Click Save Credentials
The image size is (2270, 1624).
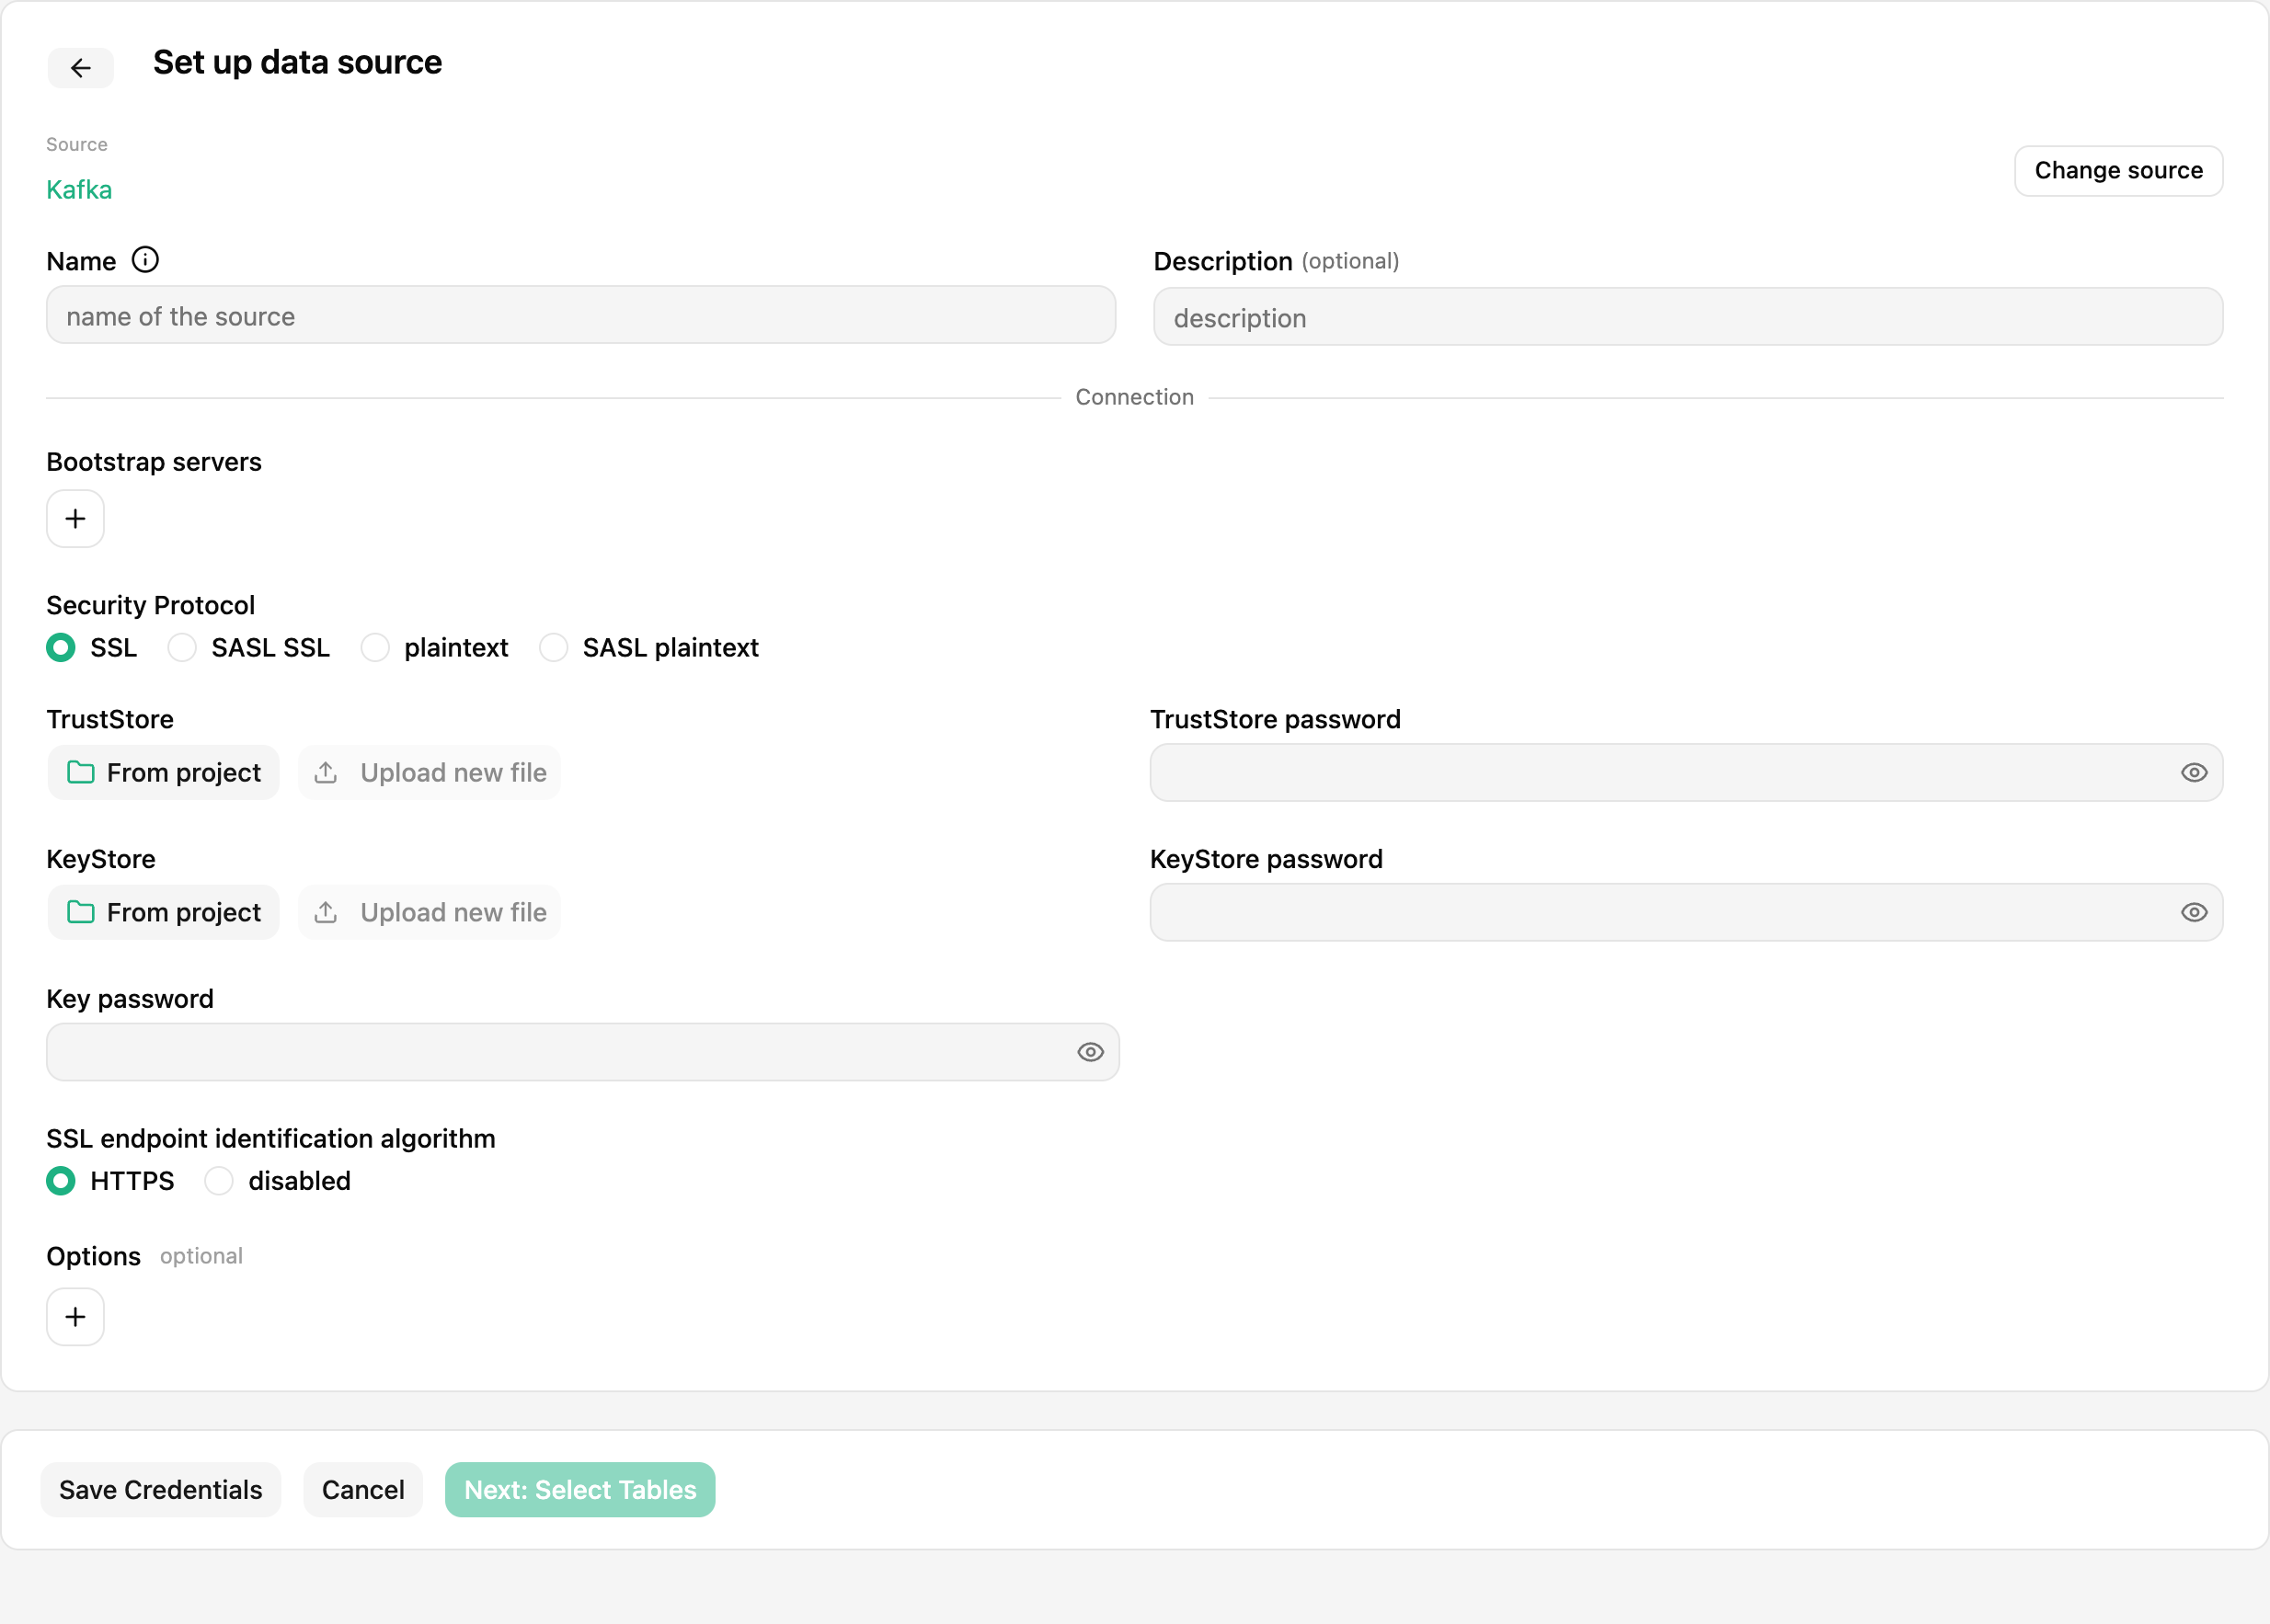(160, 1490)
